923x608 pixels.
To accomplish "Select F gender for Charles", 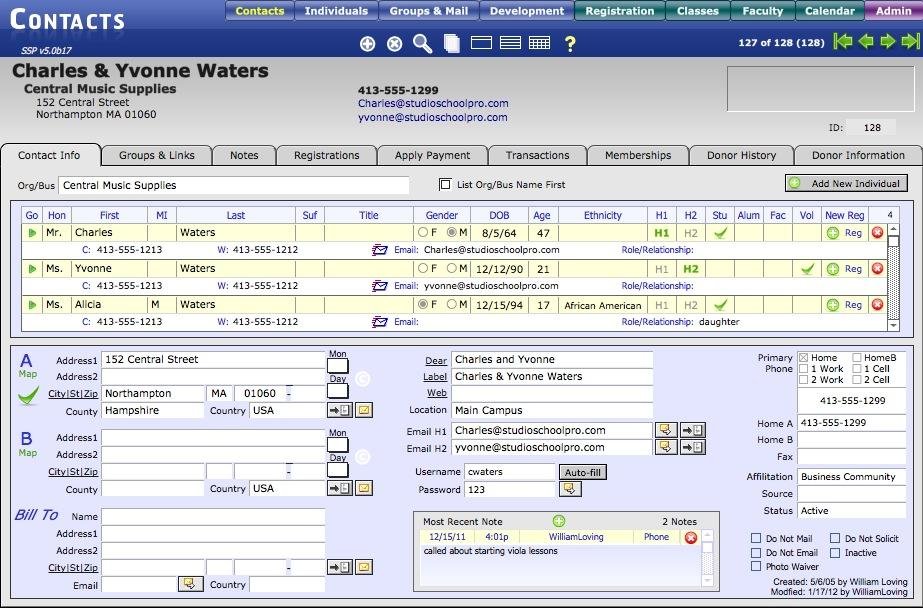I will pos(423,232).
